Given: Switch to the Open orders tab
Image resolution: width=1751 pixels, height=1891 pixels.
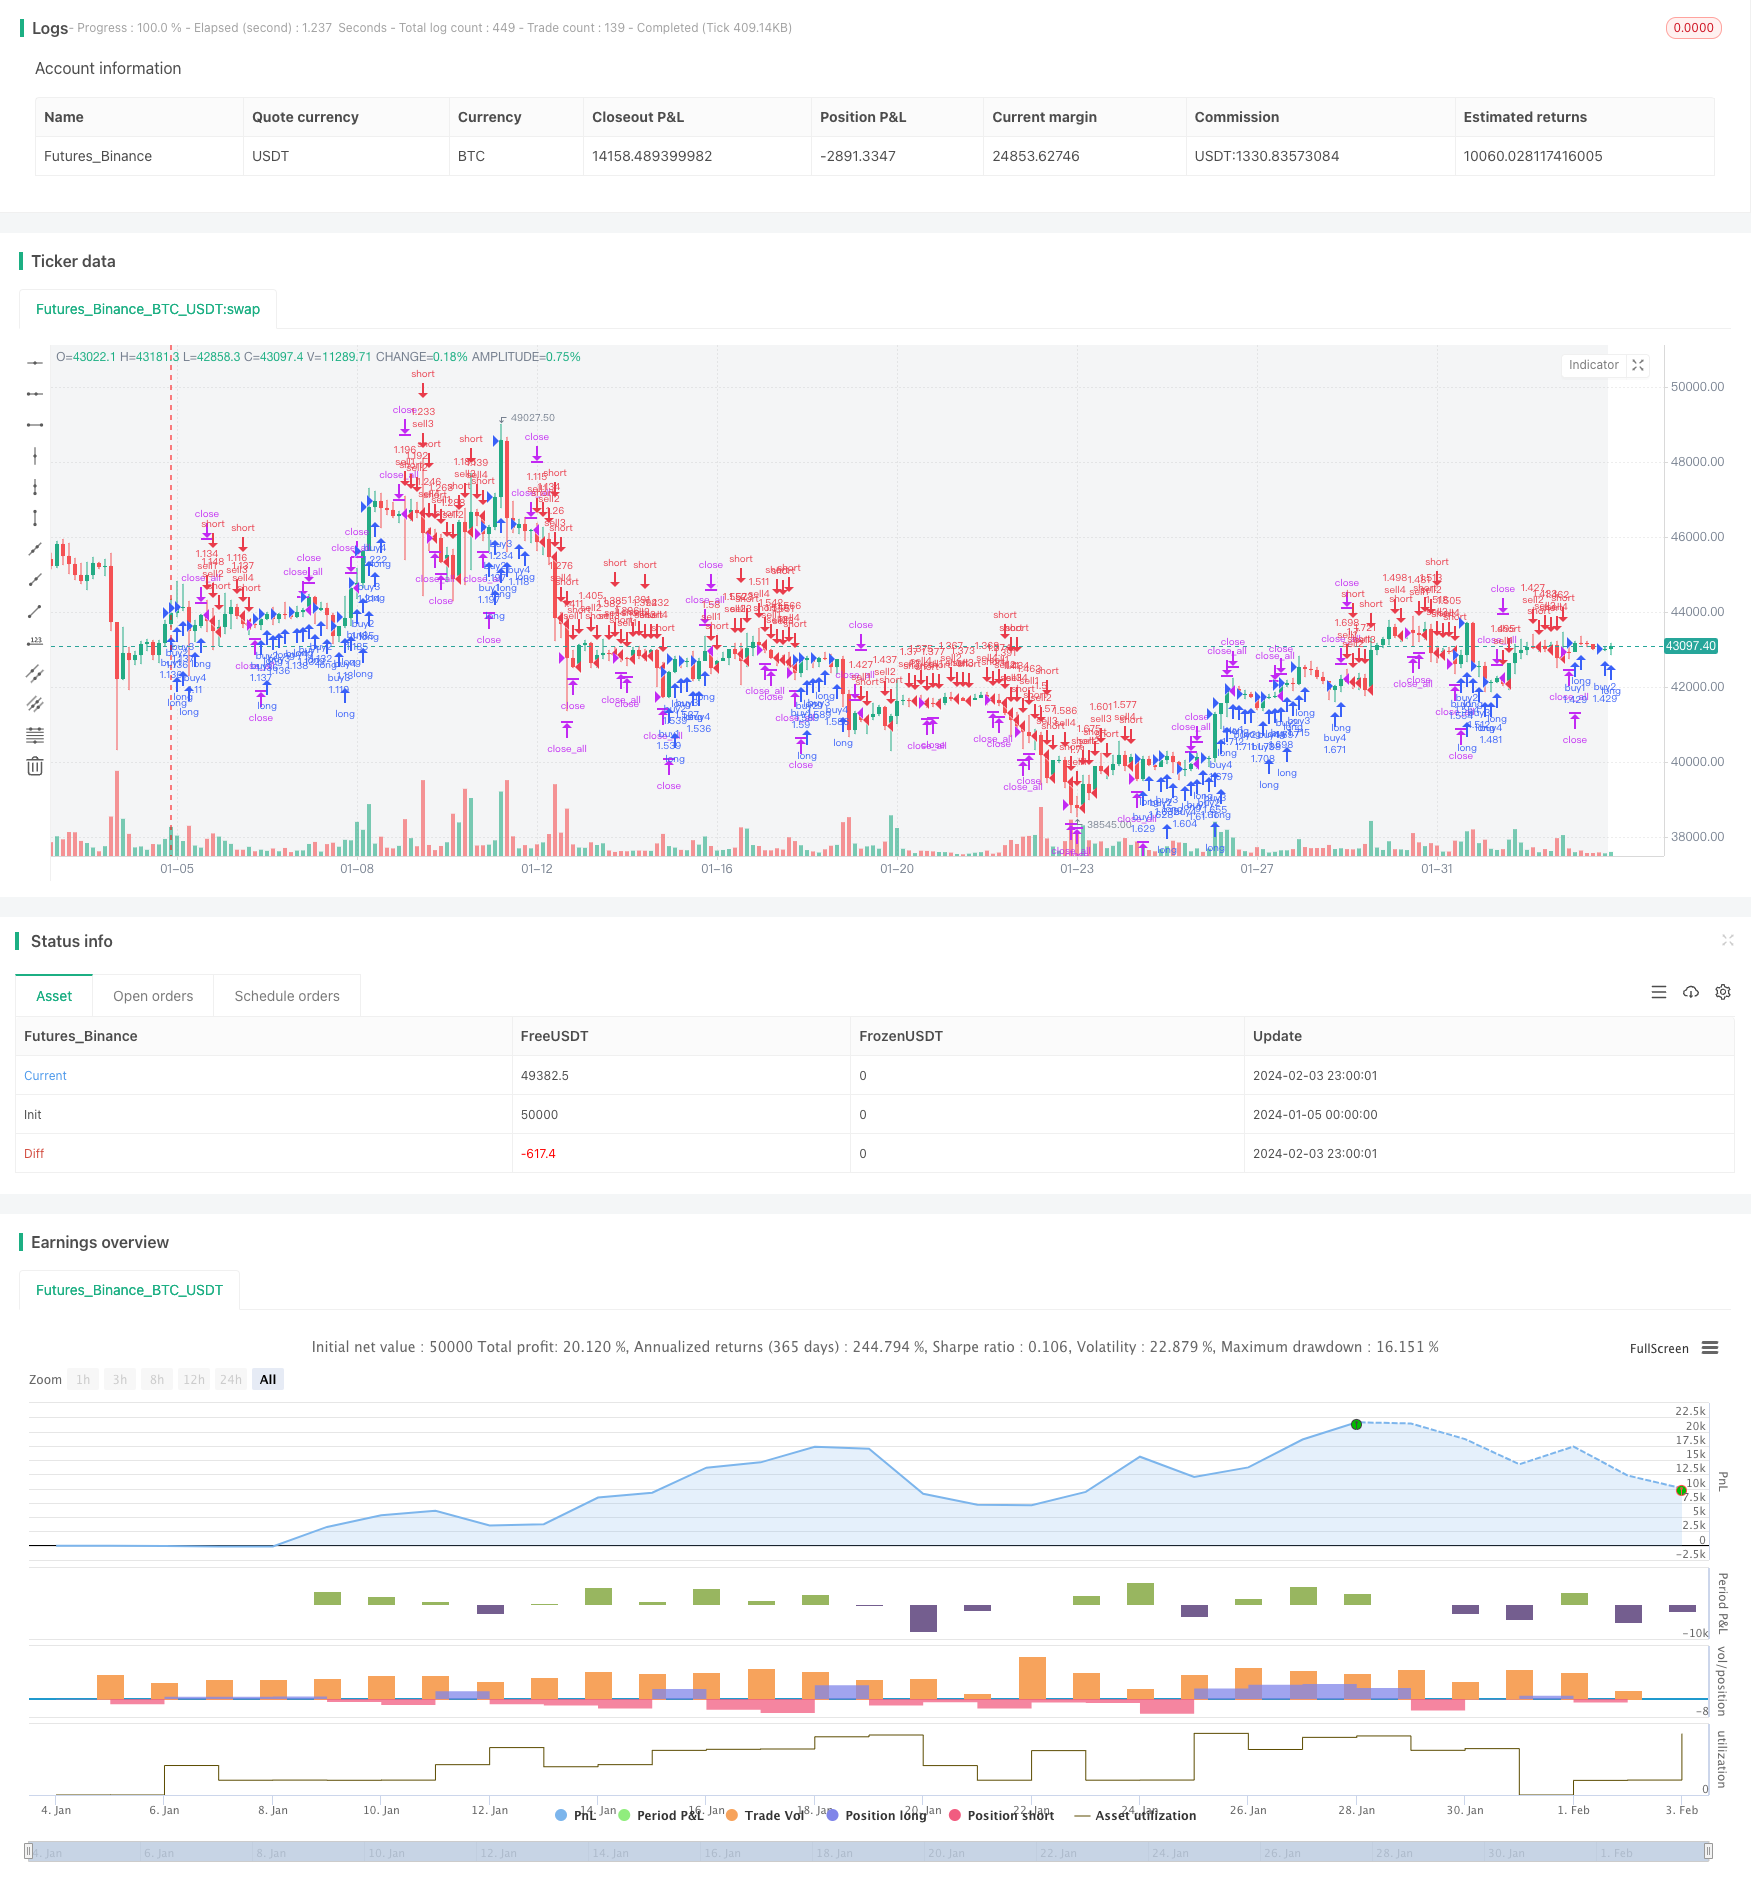Looking at the screenshot, I should point(153,996).
